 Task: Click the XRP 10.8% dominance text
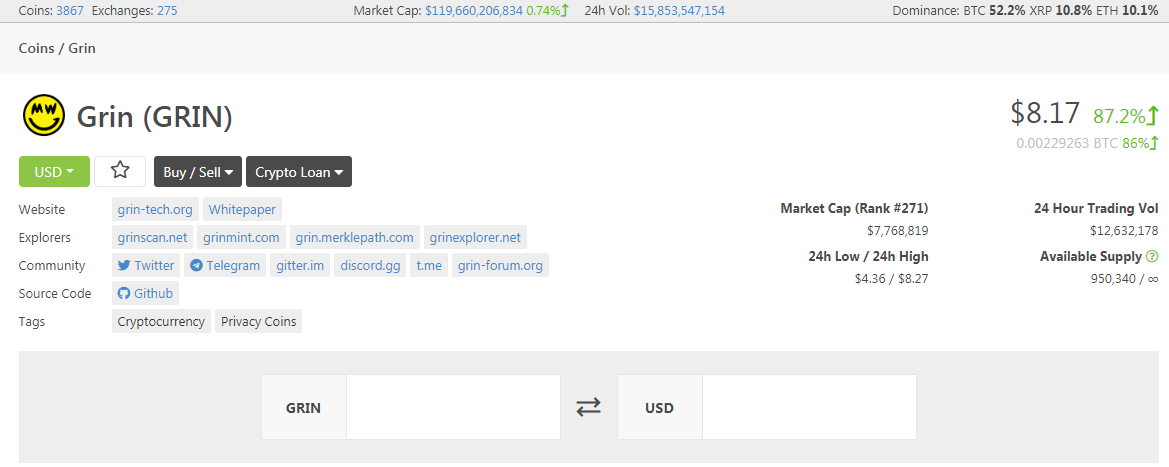click(x=1059, y=10)
